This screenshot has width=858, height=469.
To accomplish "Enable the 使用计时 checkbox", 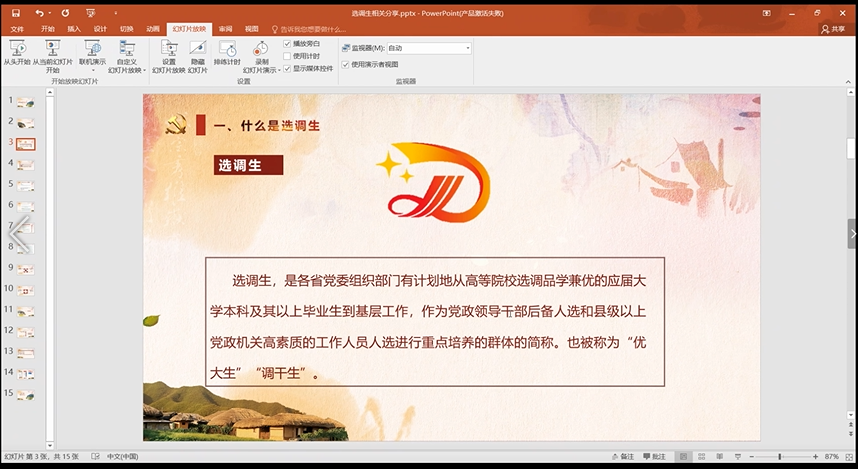I will click(x=288, y=56).
